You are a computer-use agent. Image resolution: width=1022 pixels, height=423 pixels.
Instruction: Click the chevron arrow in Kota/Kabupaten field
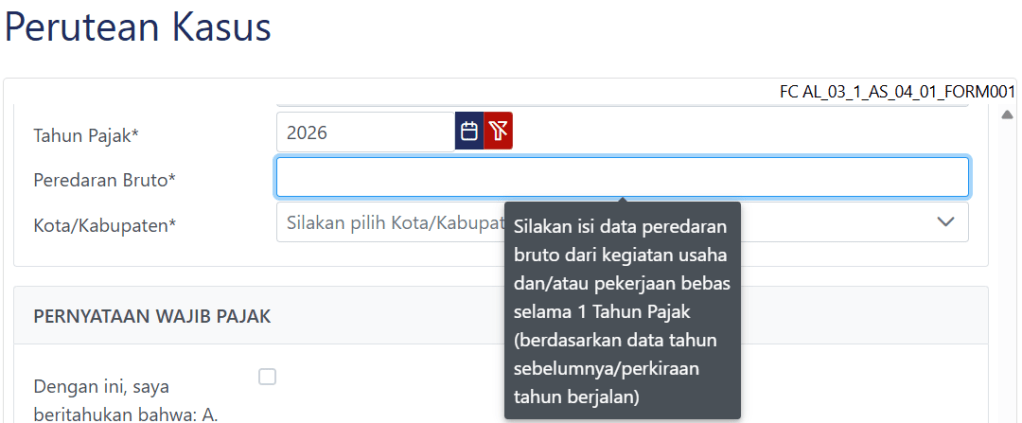pyautogui.click(x=945, y=222)
